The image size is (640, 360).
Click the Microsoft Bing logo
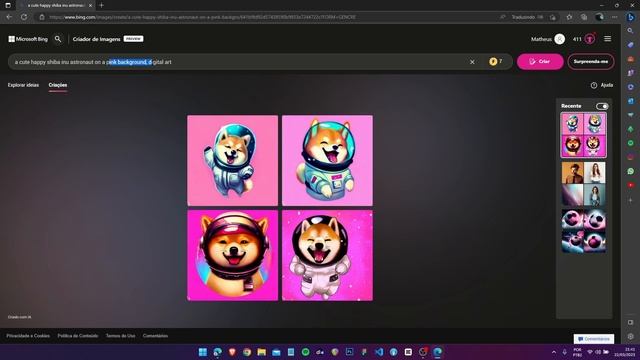[x=28, y=39]
